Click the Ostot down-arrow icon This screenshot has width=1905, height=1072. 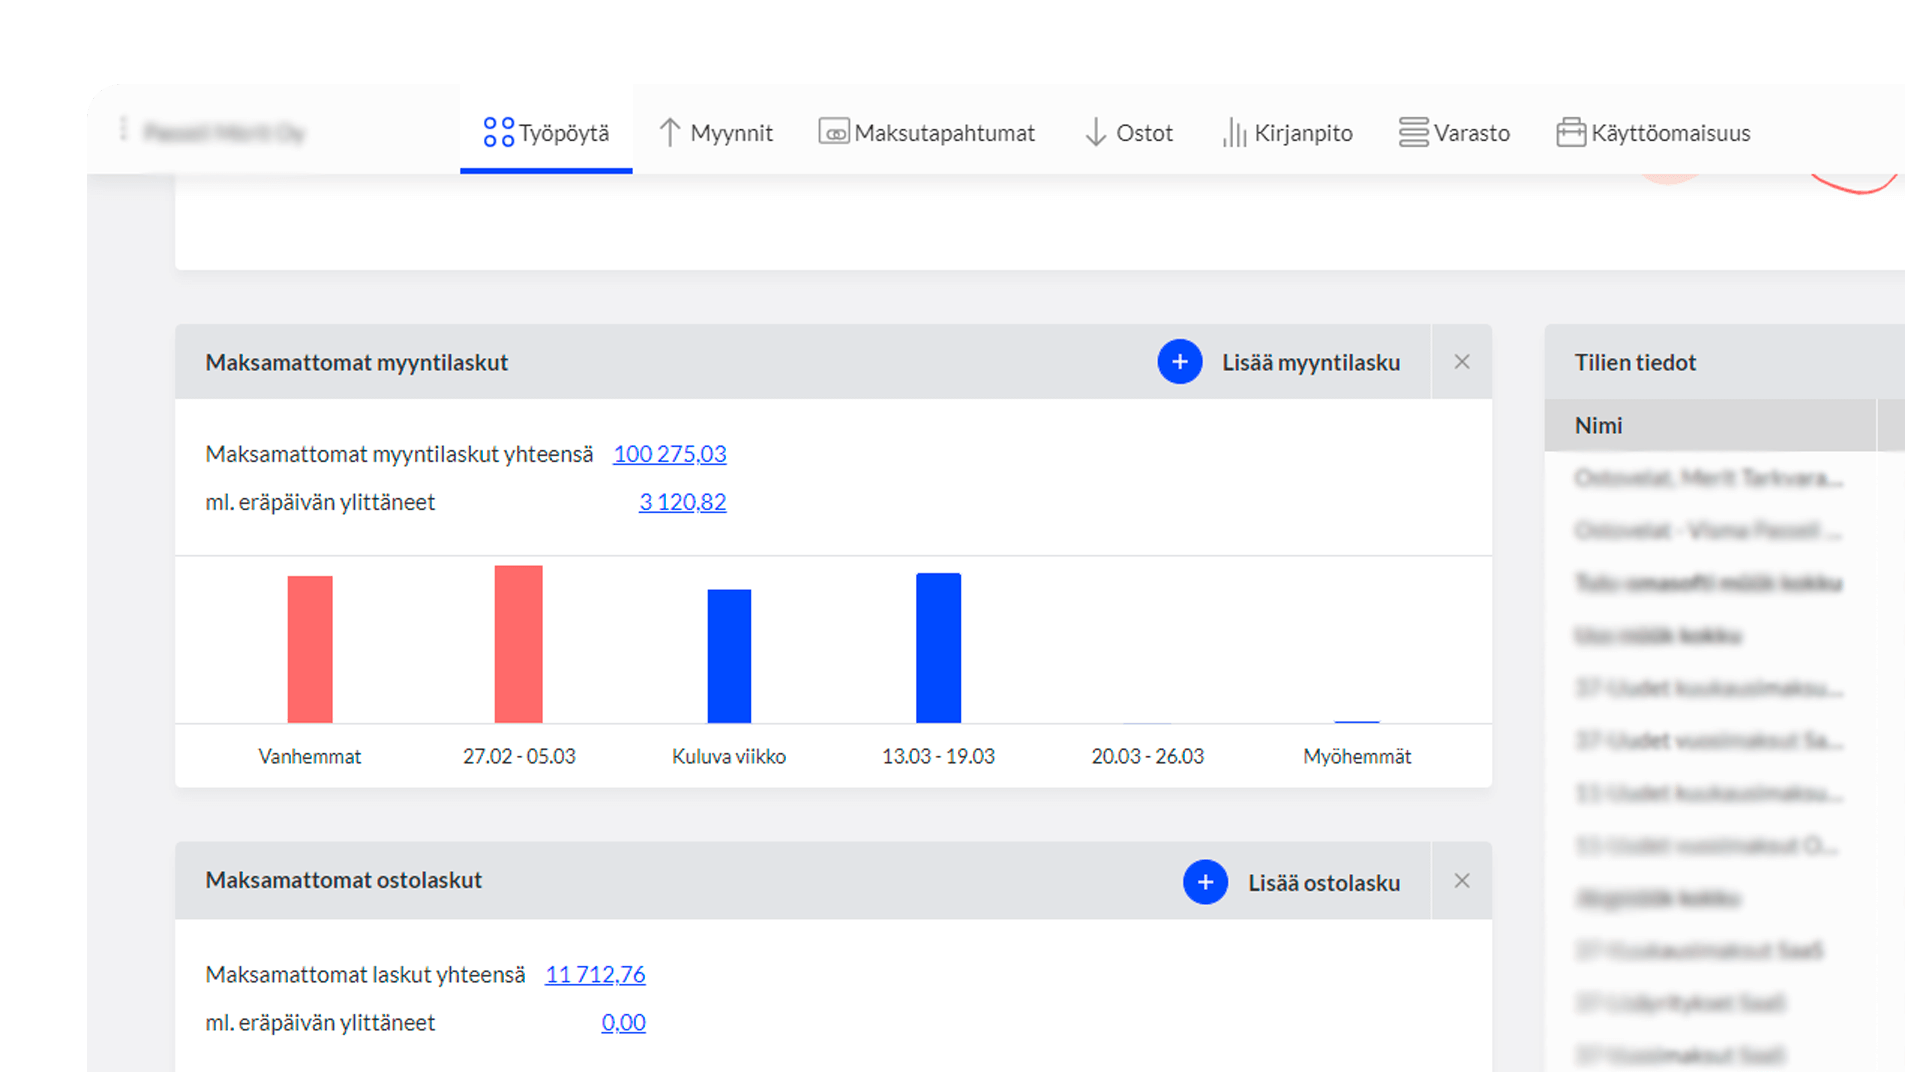point(1096,132)
